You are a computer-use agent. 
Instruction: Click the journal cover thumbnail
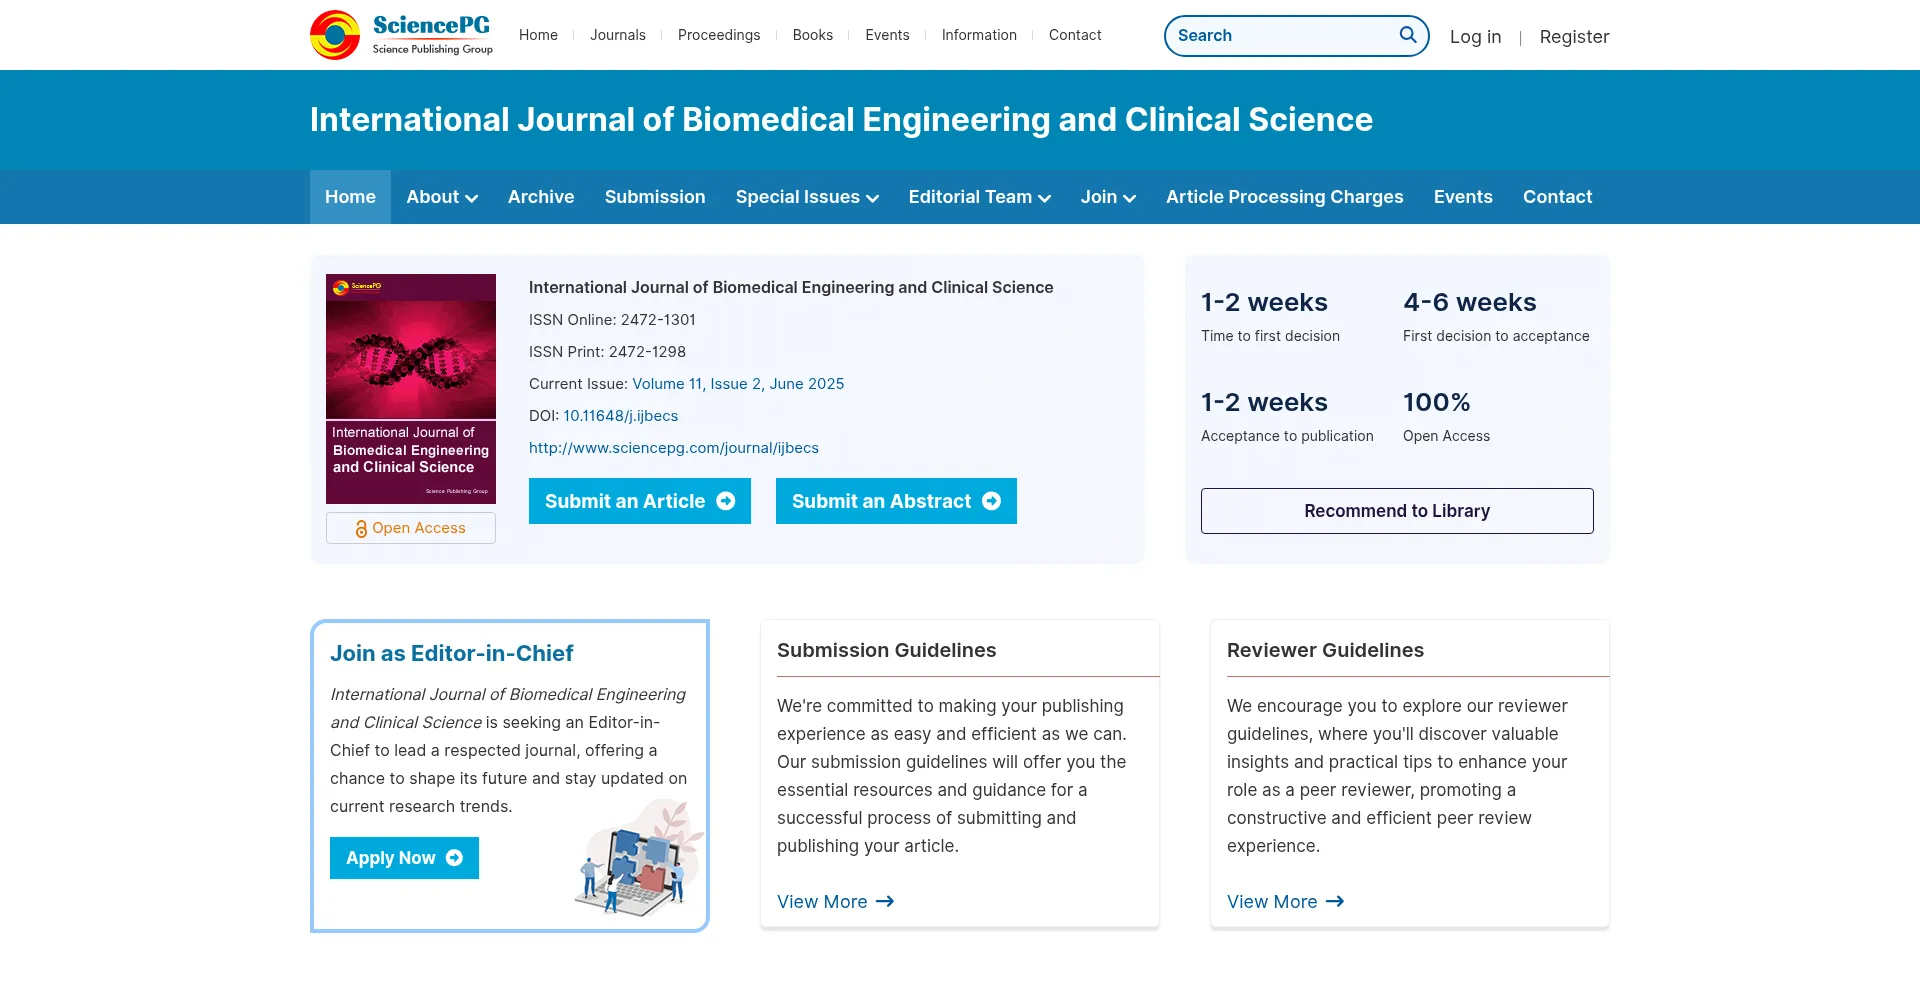411,388
